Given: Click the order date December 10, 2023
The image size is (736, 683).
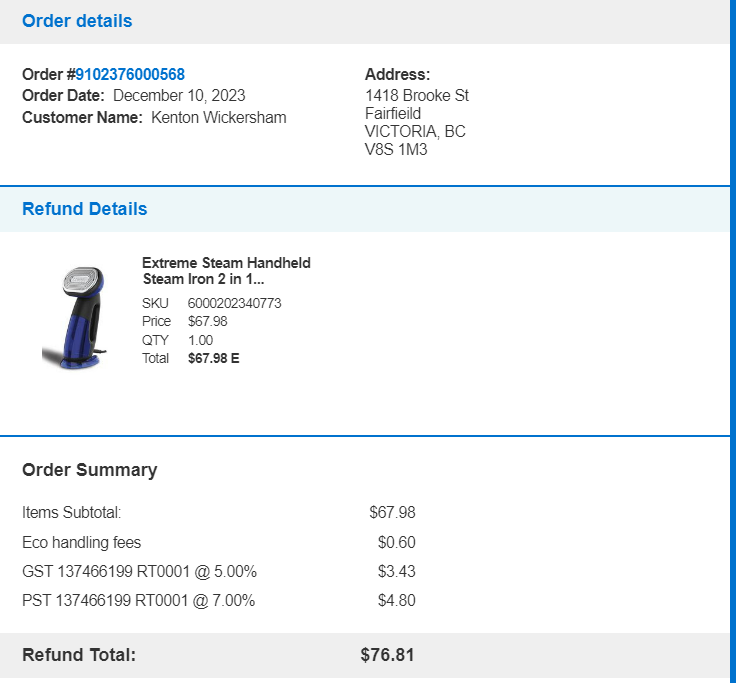Looking at the screenshot, I should pos(179,95).
